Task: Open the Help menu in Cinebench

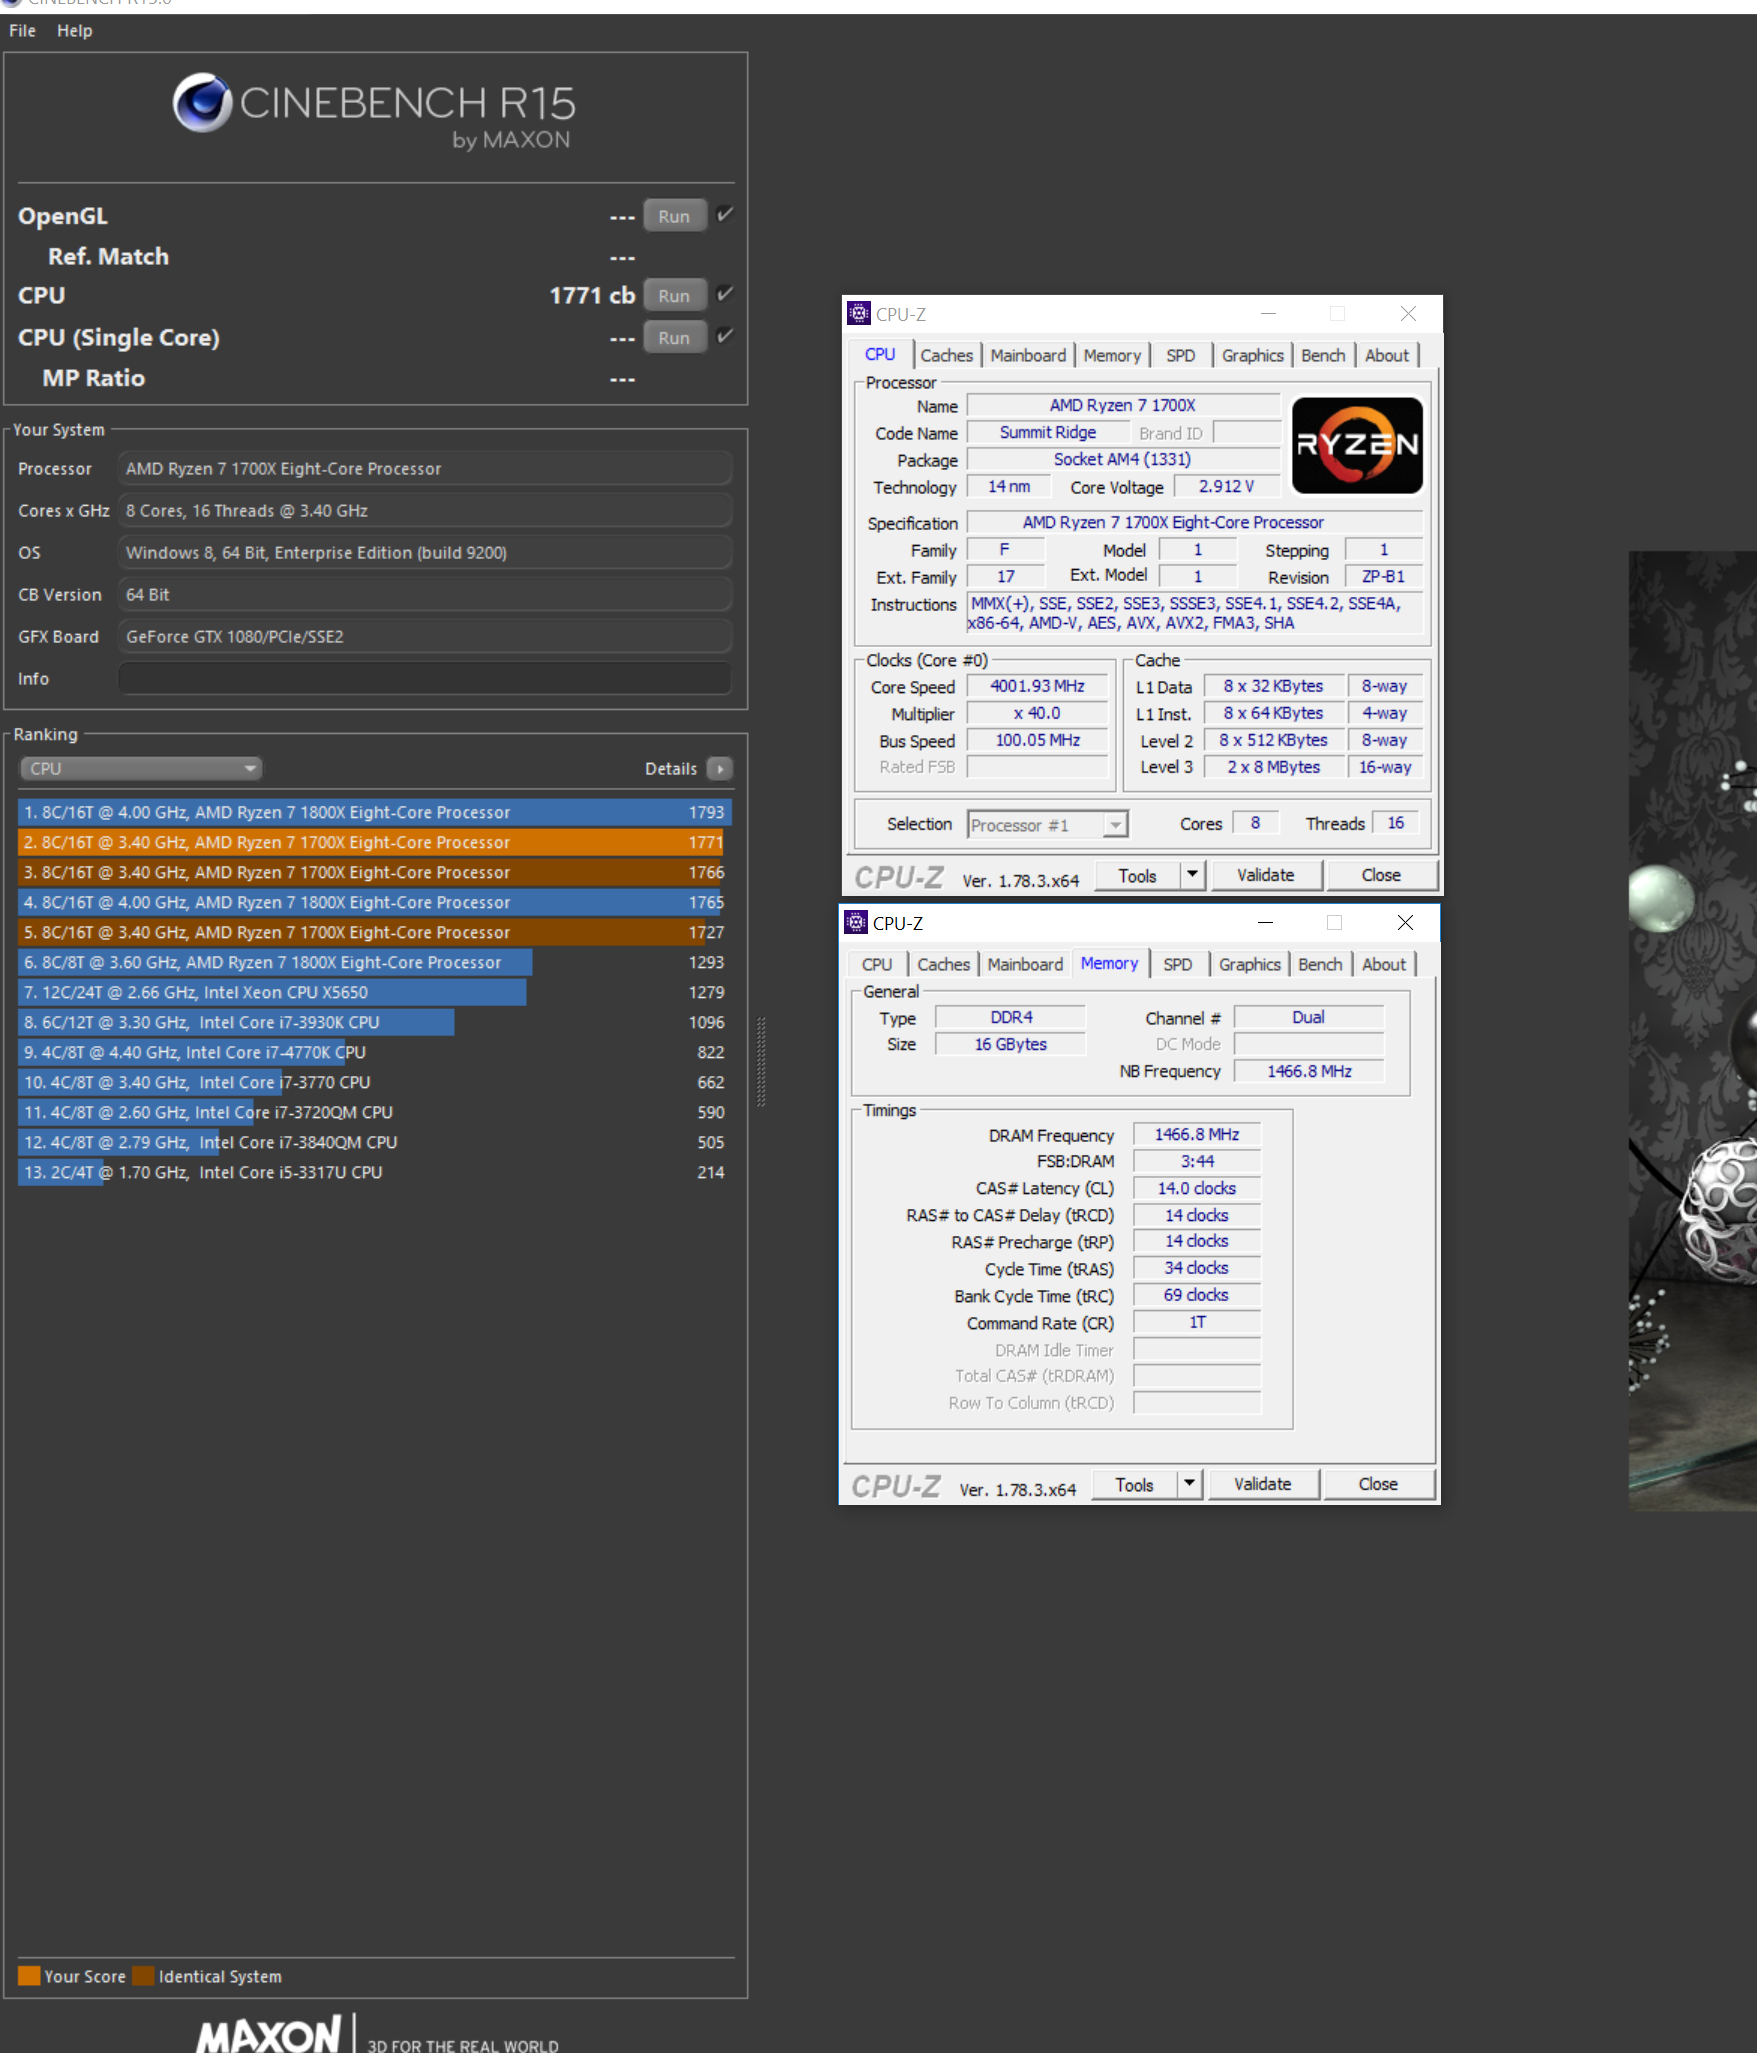Action: [74, 31]
